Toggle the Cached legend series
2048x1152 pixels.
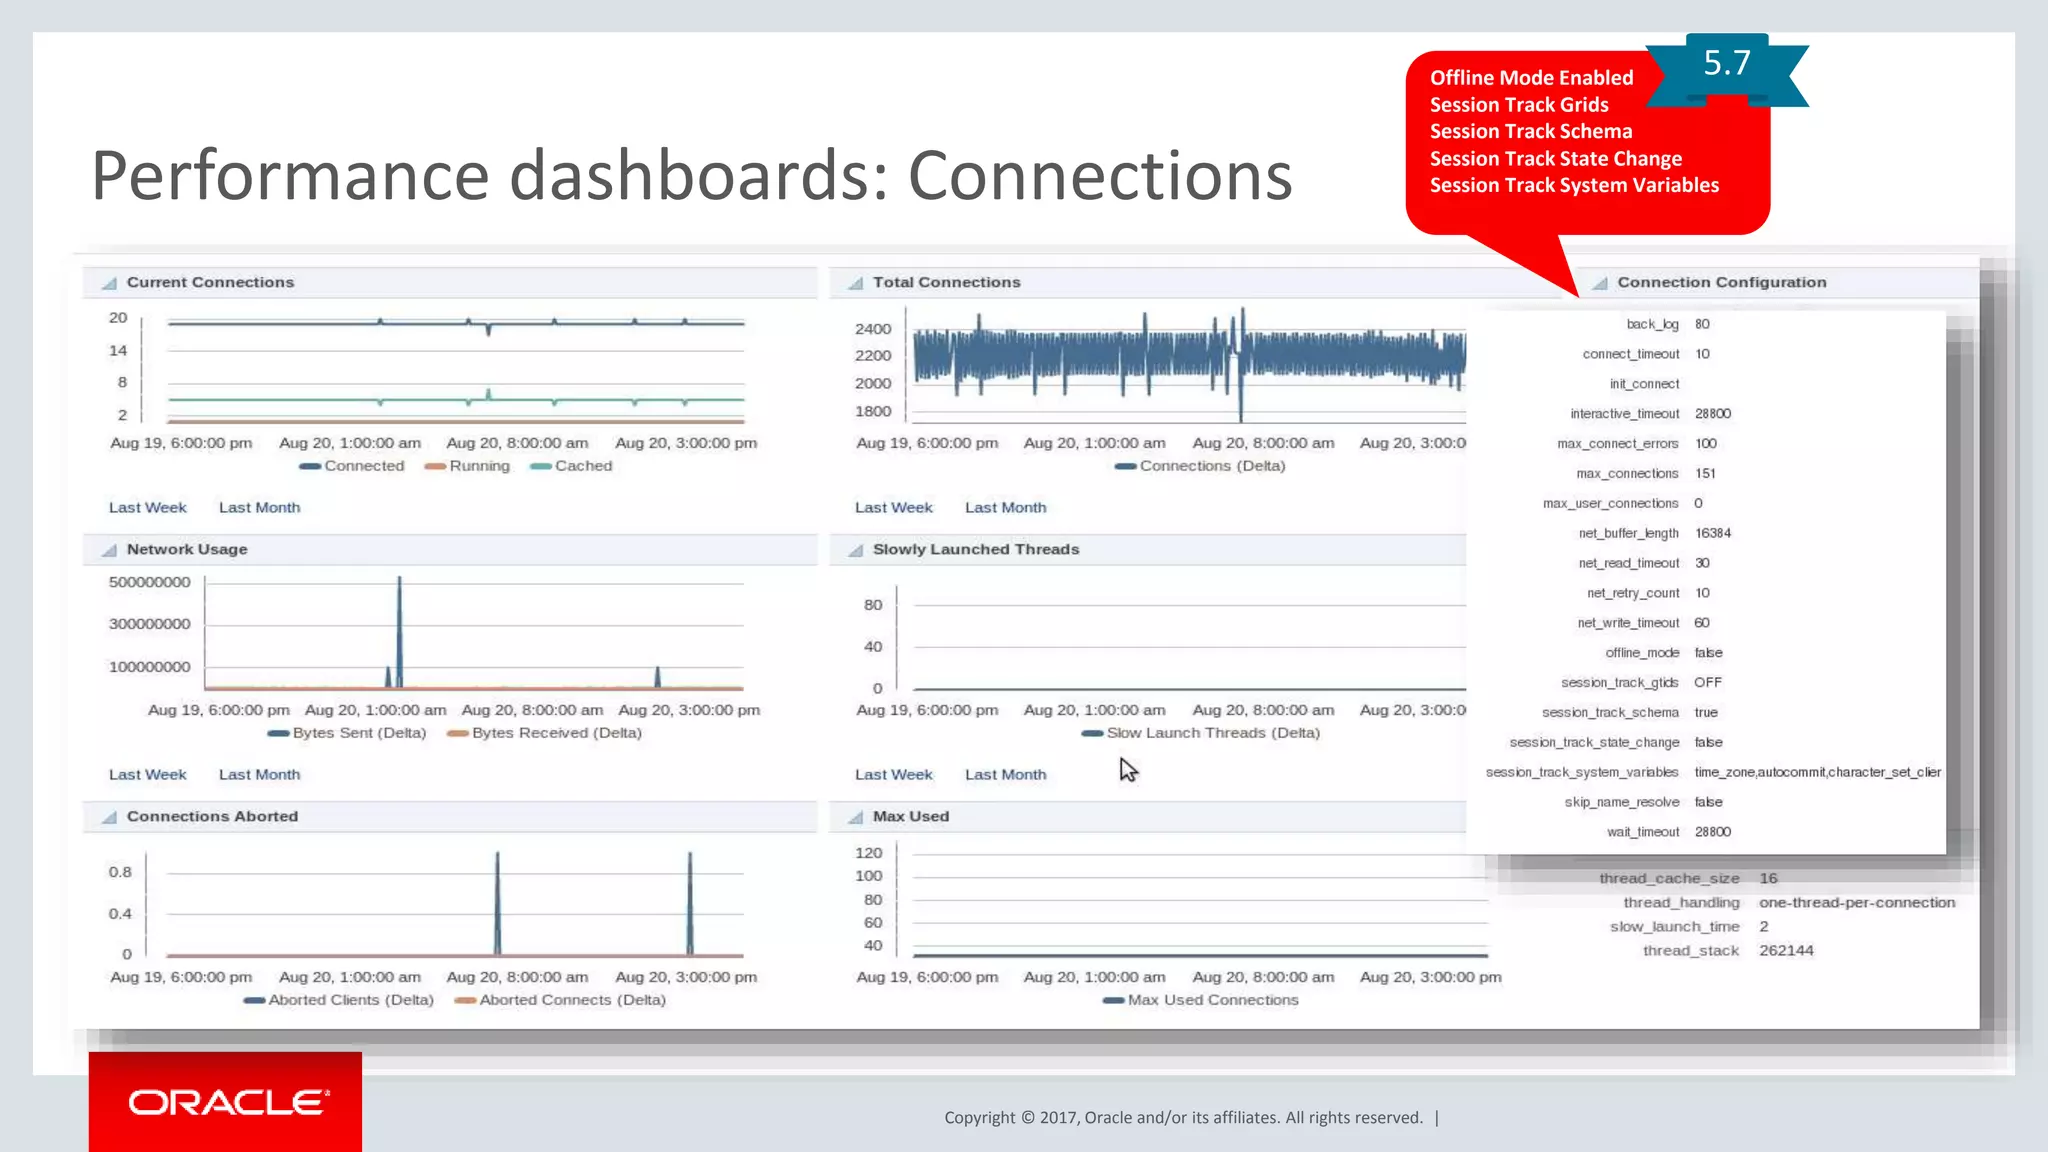coord(571,466)
